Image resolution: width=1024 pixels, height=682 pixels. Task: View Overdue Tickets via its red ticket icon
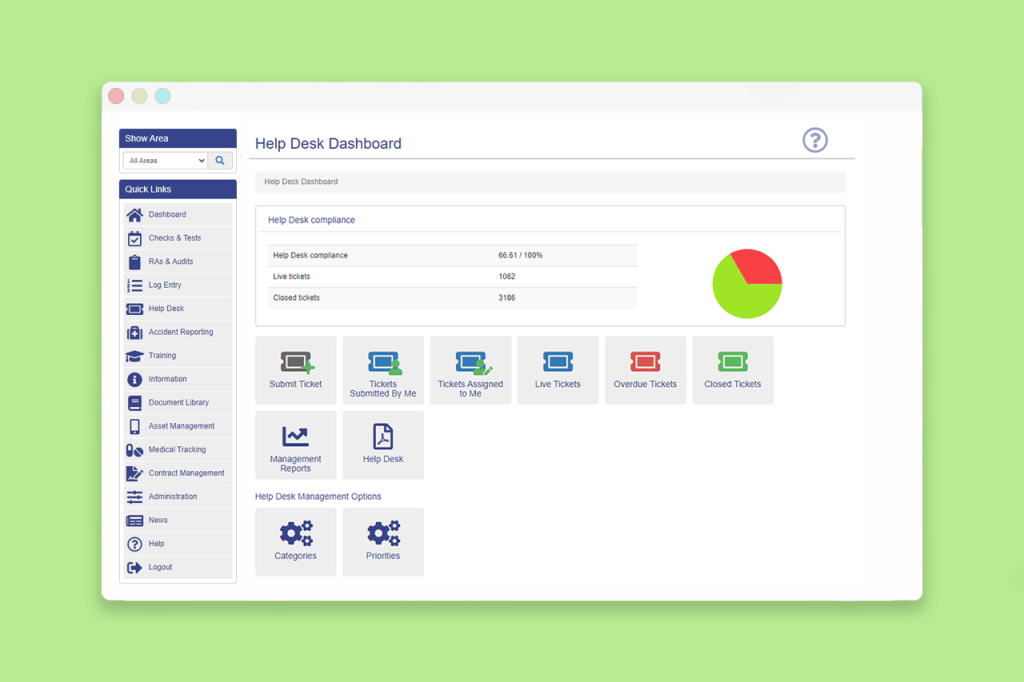pyautogui.click(x=645, y=362)
